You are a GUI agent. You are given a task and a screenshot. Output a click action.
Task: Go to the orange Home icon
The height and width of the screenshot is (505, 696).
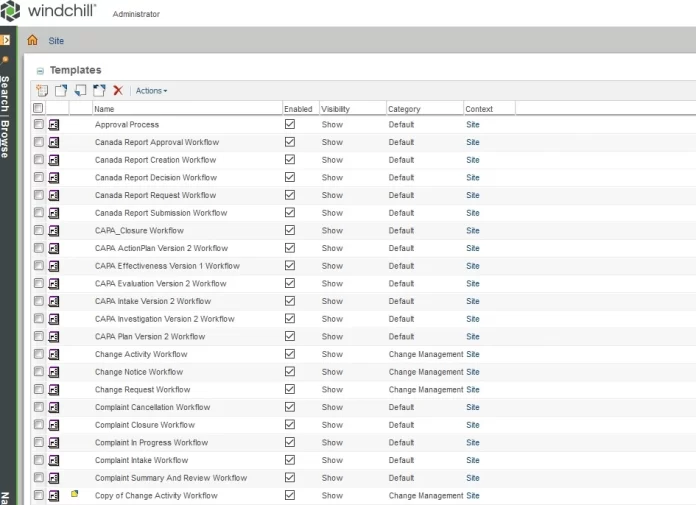click(x=32, y=40)
